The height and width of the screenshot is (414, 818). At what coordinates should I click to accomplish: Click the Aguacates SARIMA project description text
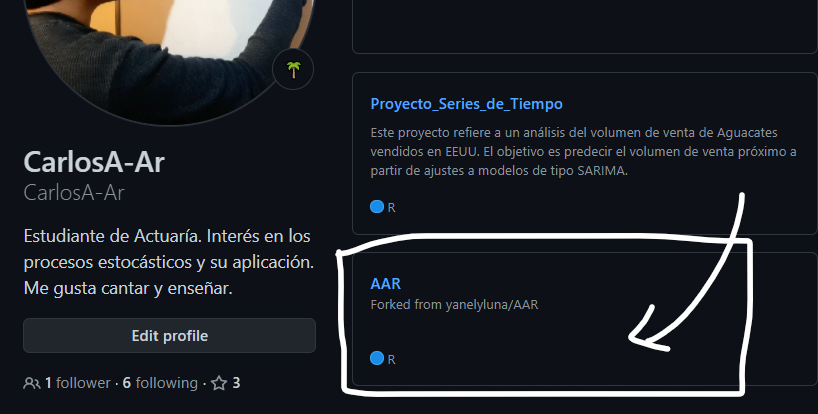pyautogui.click(x=583, y=152)
